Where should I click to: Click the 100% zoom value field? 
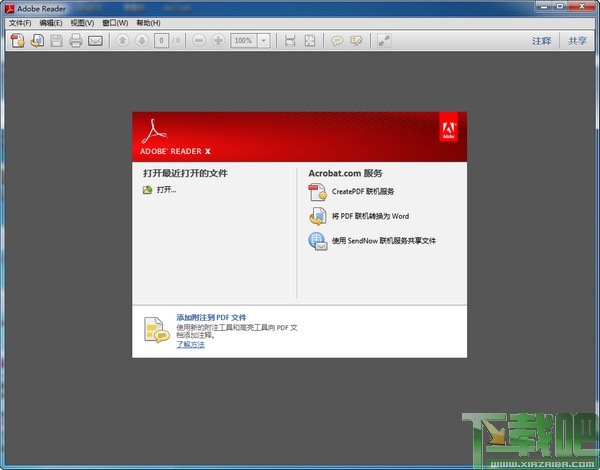click(244, 40)
